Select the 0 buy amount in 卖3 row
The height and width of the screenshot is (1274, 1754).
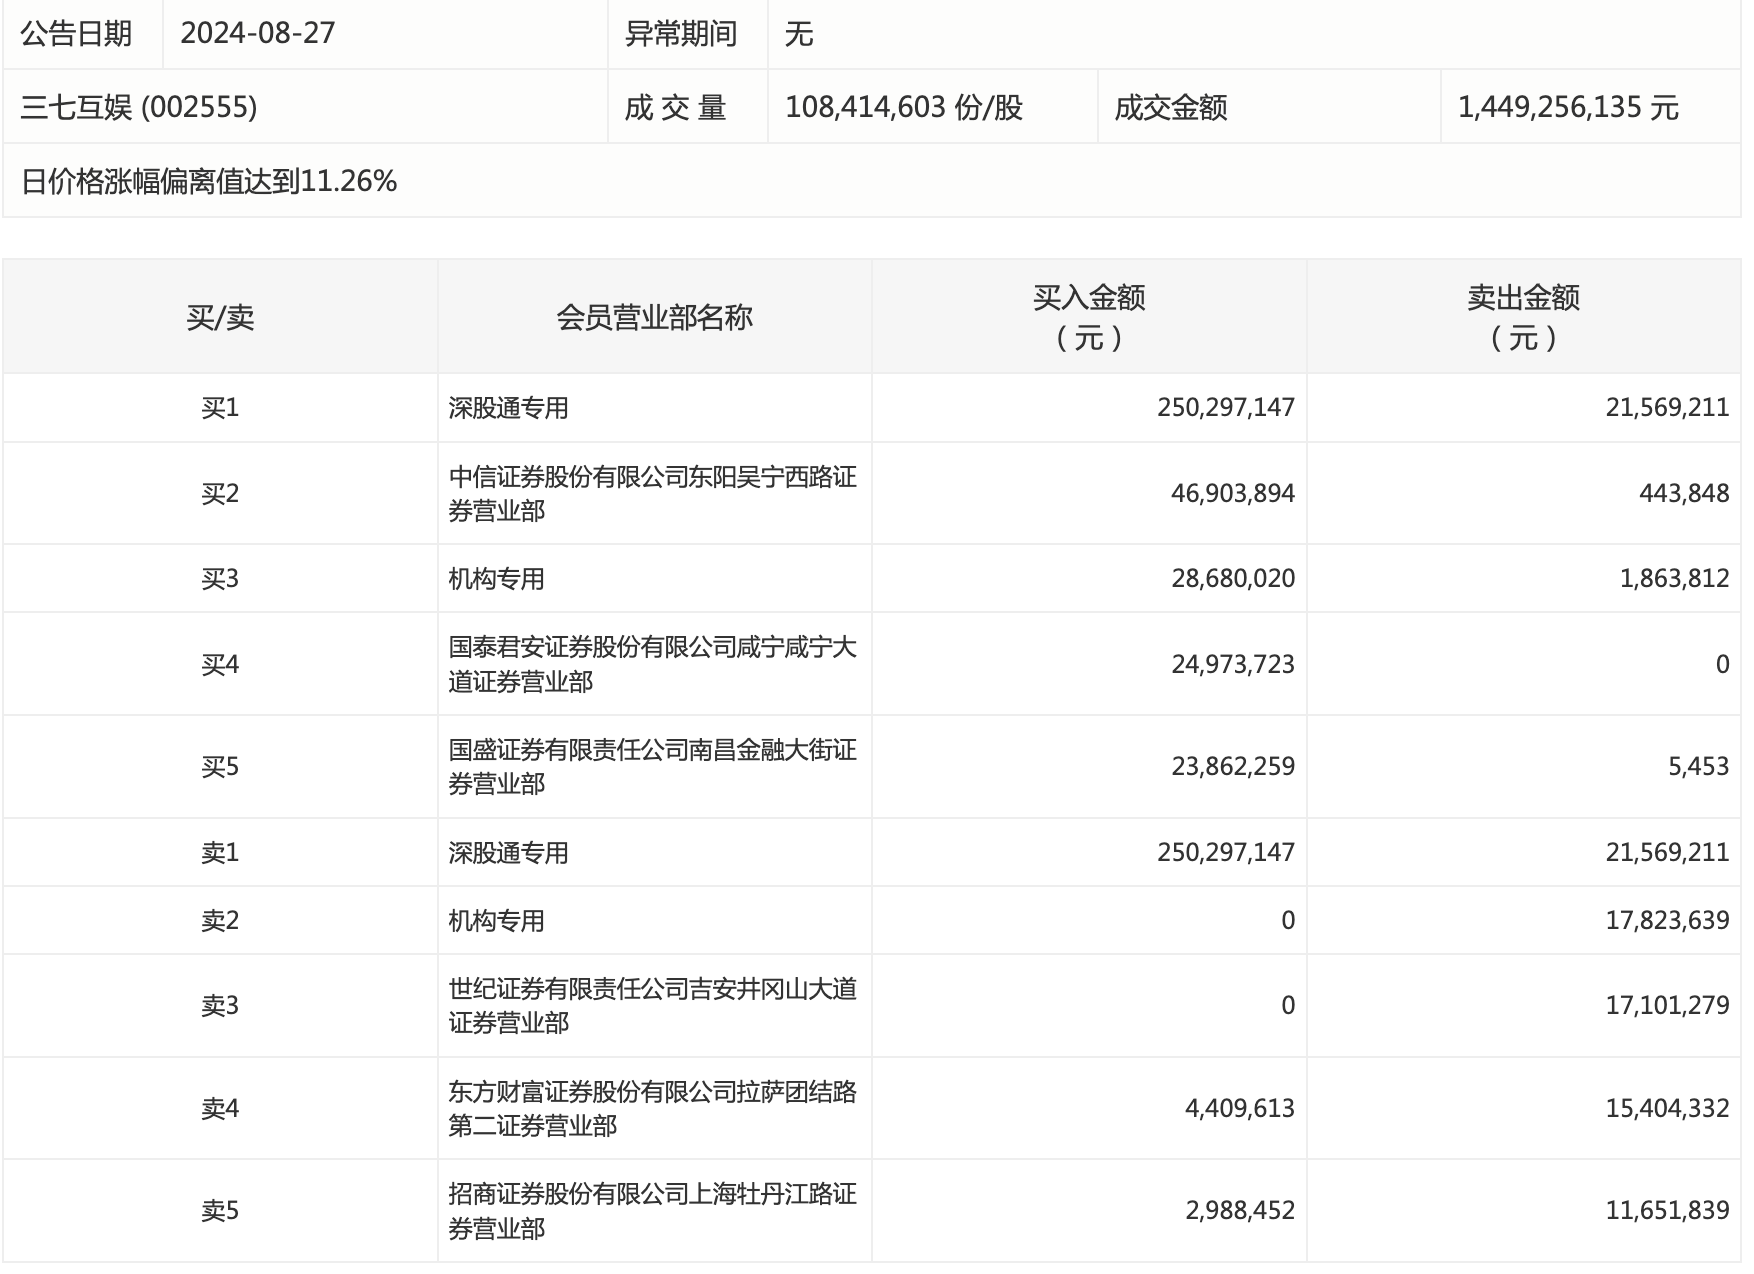coord(1288,1006)
